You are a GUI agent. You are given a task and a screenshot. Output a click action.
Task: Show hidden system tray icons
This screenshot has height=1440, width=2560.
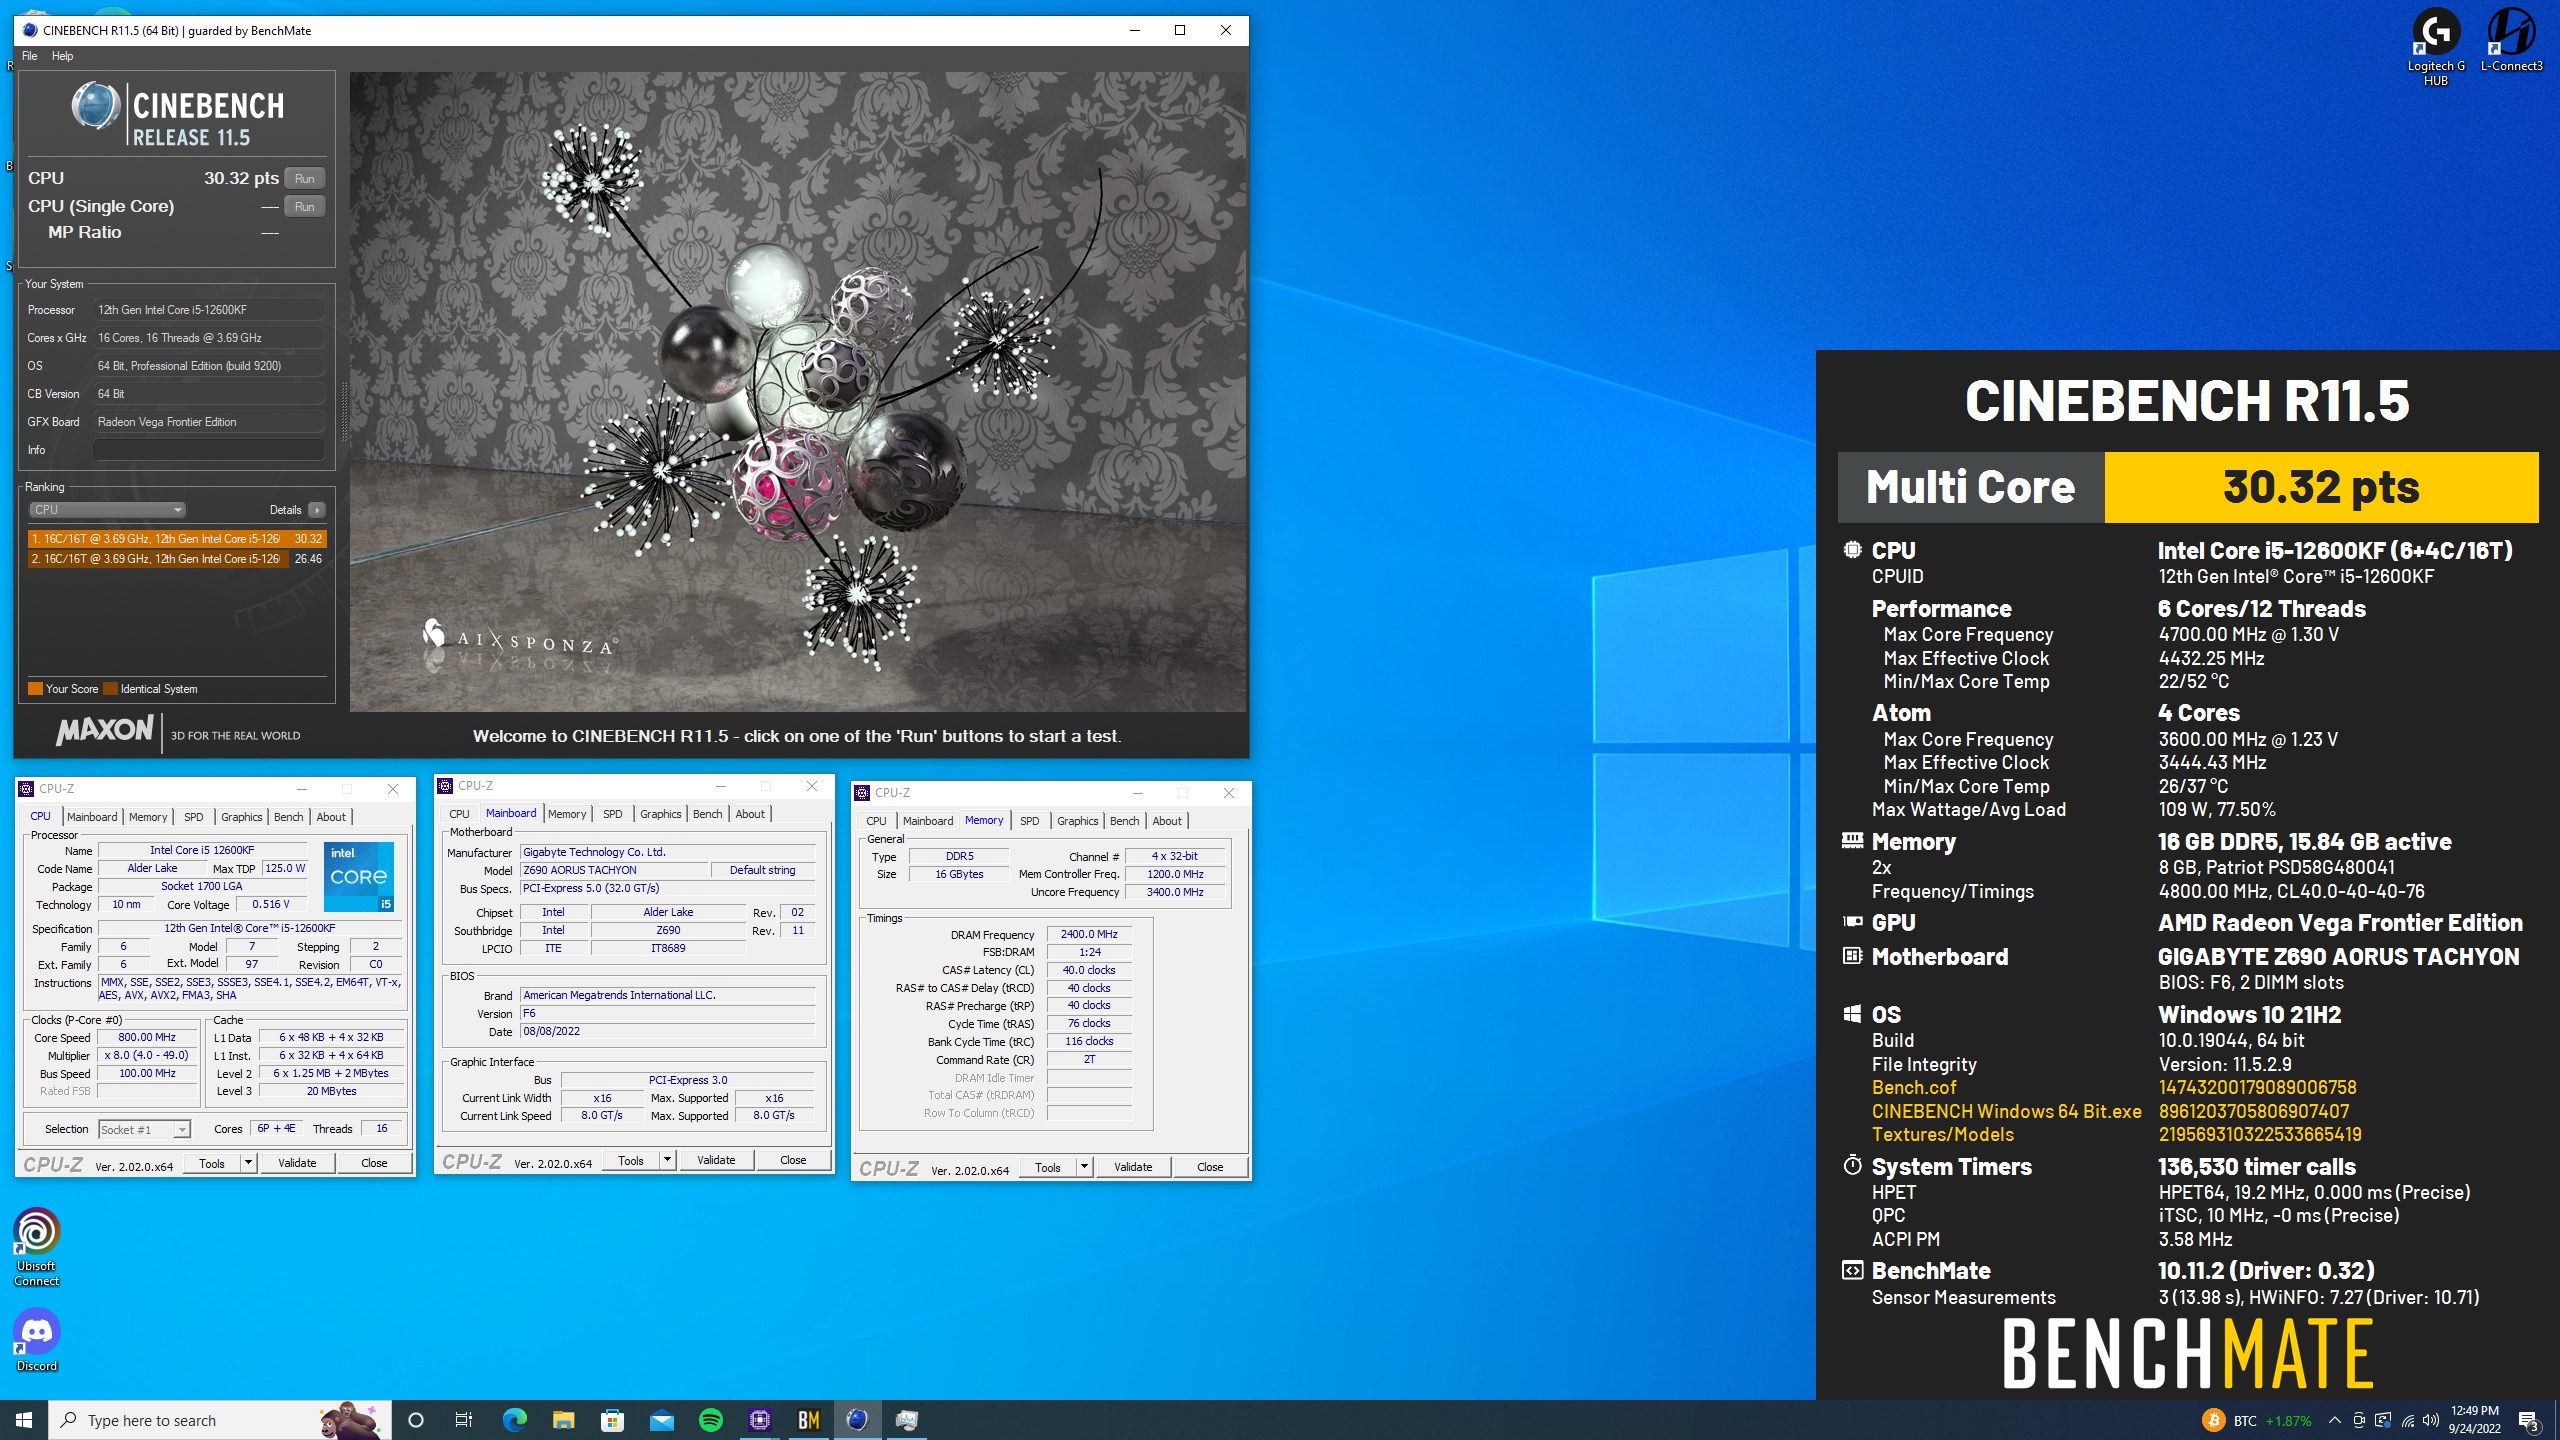click(x=2334, y=1420)
